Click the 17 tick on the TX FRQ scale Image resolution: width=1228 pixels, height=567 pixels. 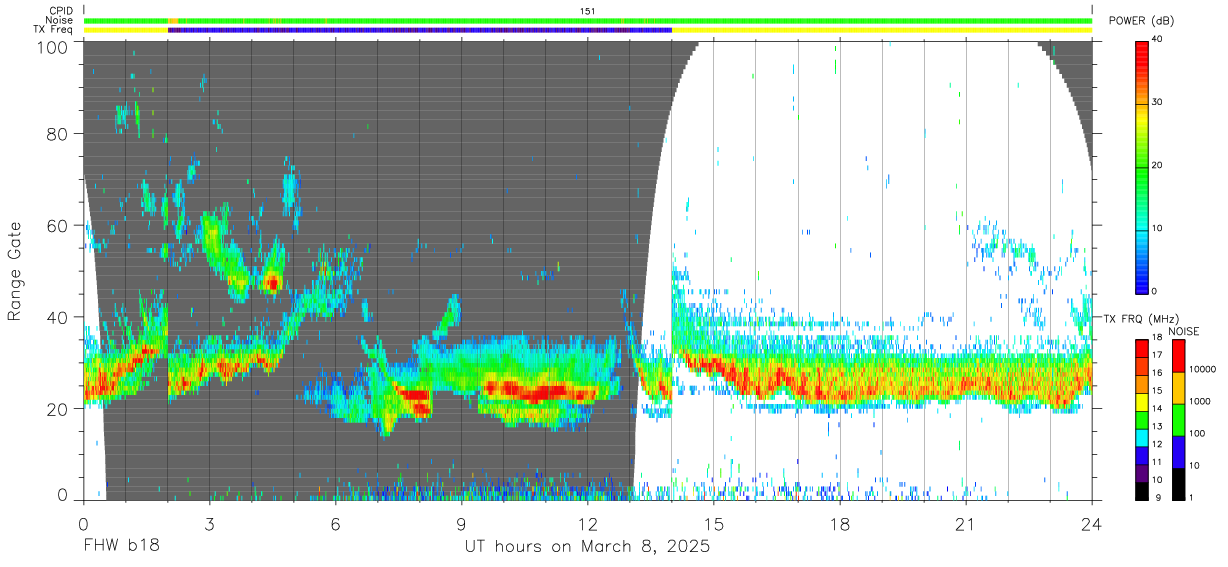(x=1159, y=355)
